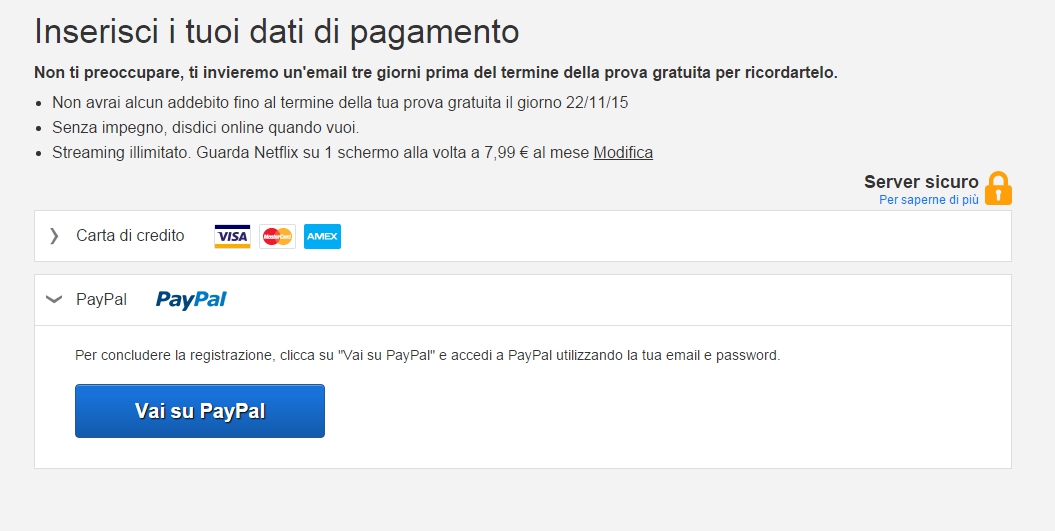Click the Non avrai alcun addebito bullet
This screenshot has width=1055, height=531.
tap(340, 102)
